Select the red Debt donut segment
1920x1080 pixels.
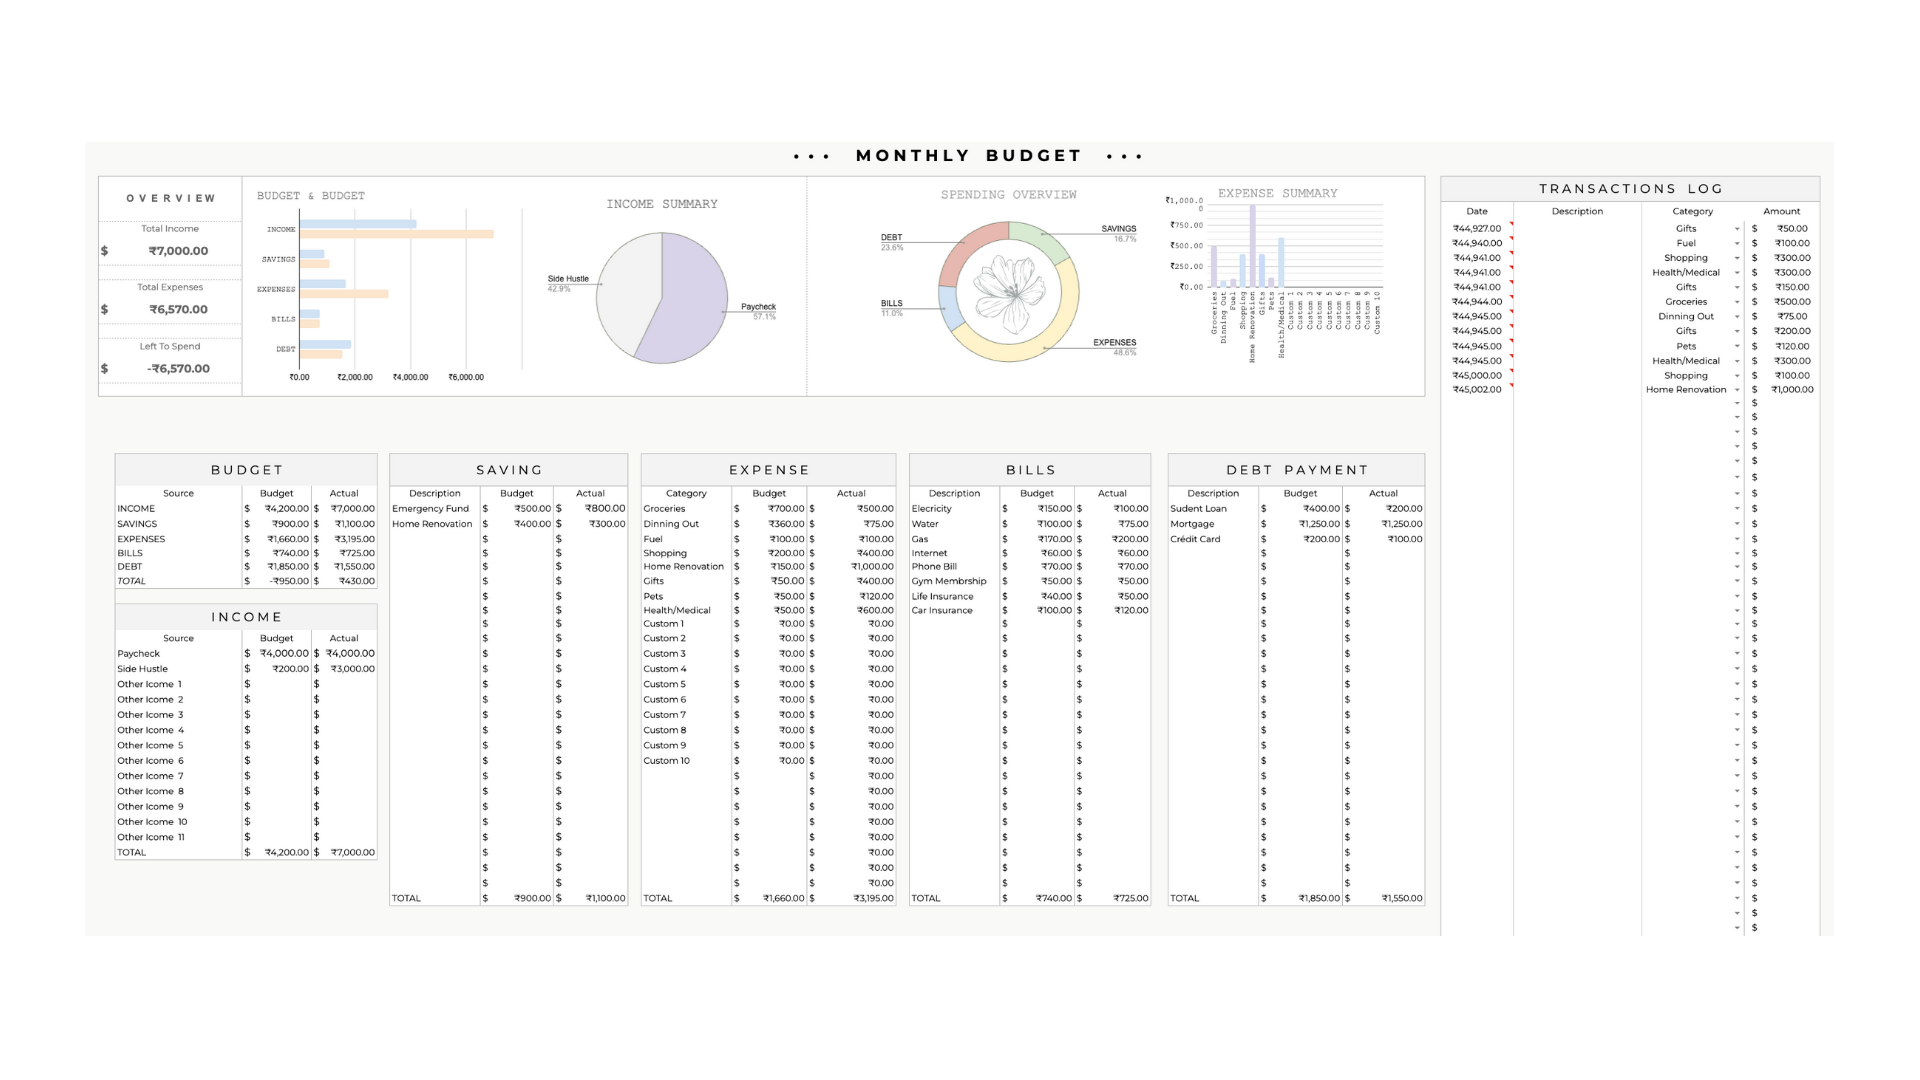(968, 245)
